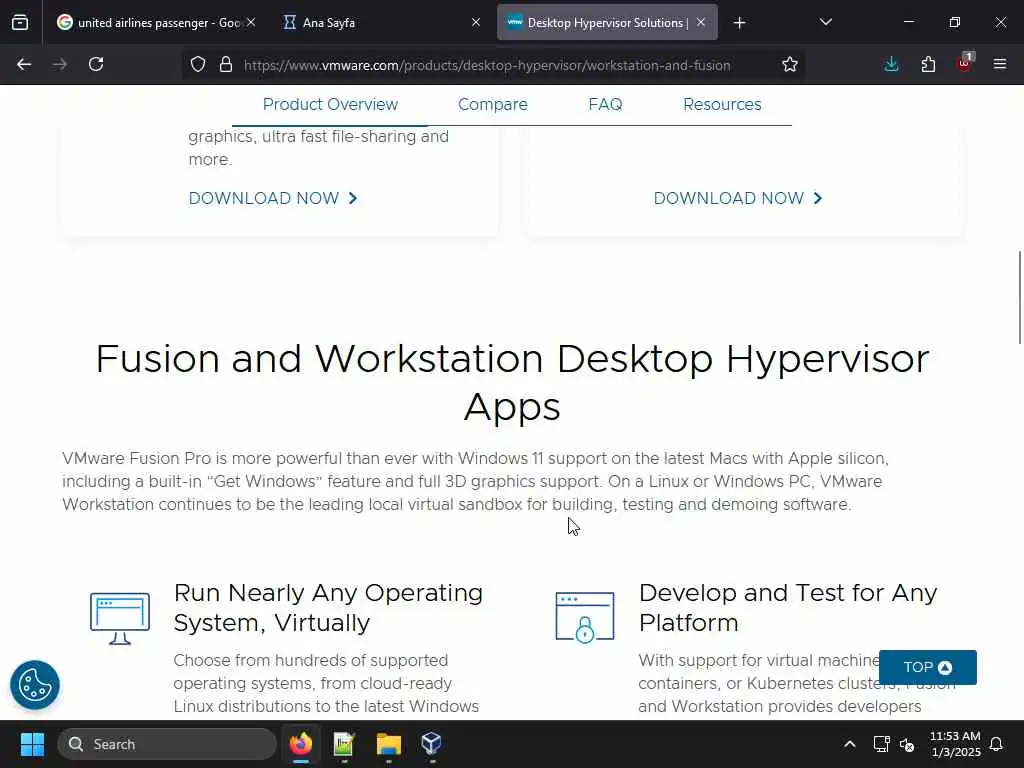Click the taskbar Search box
This screenshot has height=768, width=1024.
pyautogui.click(x=167, y=744)
